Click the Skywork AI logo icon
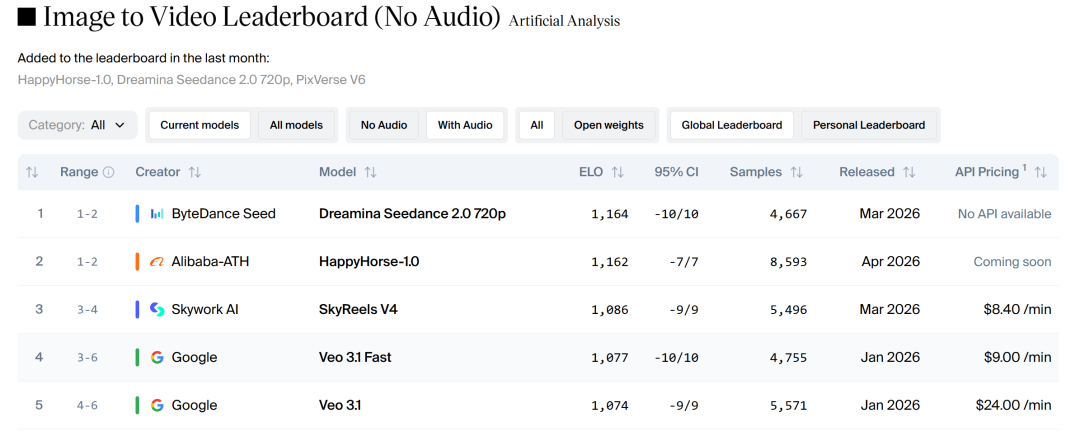This screenshot has height=431, width=1080. [157, 310]
